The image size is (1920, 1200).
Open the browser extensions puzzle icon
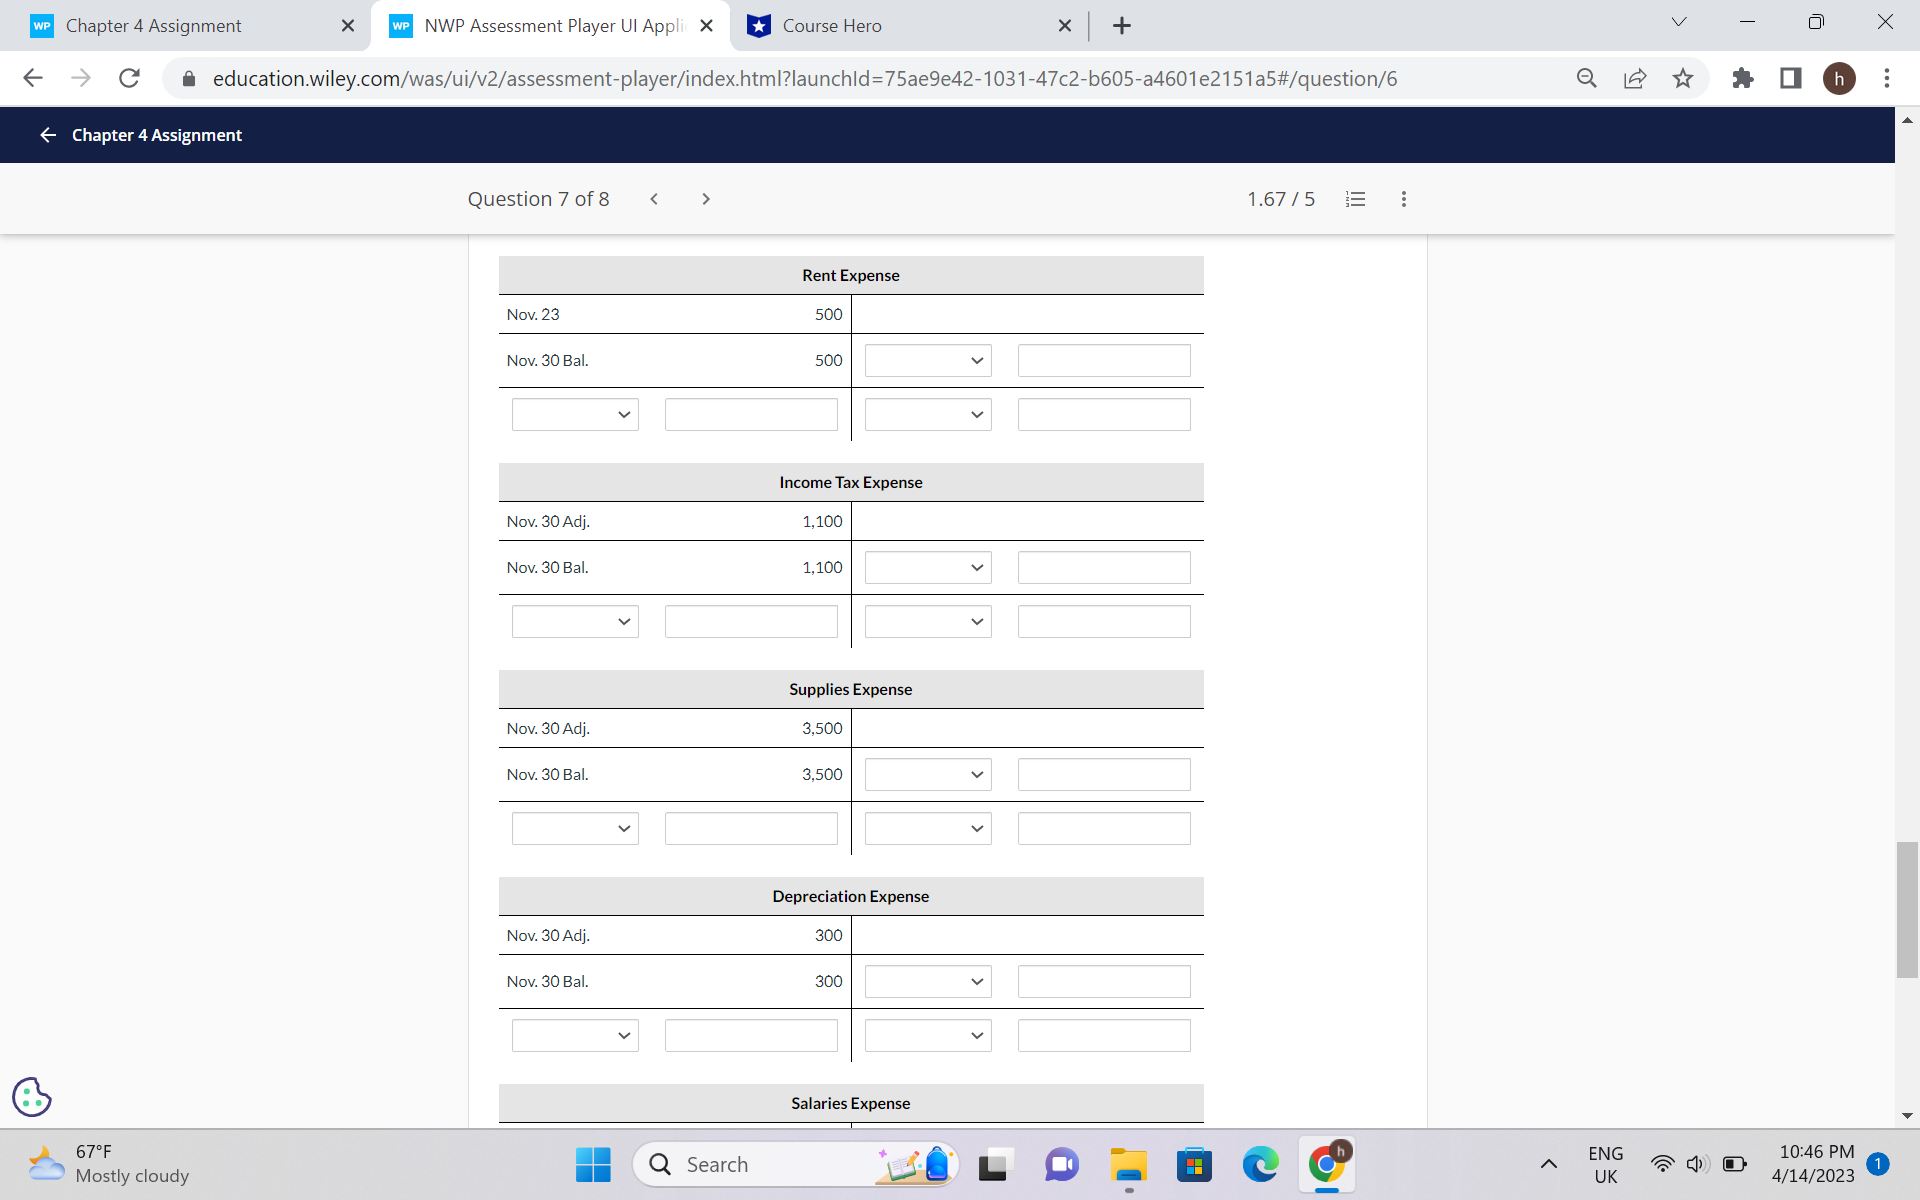click(x=1743, y=78)
